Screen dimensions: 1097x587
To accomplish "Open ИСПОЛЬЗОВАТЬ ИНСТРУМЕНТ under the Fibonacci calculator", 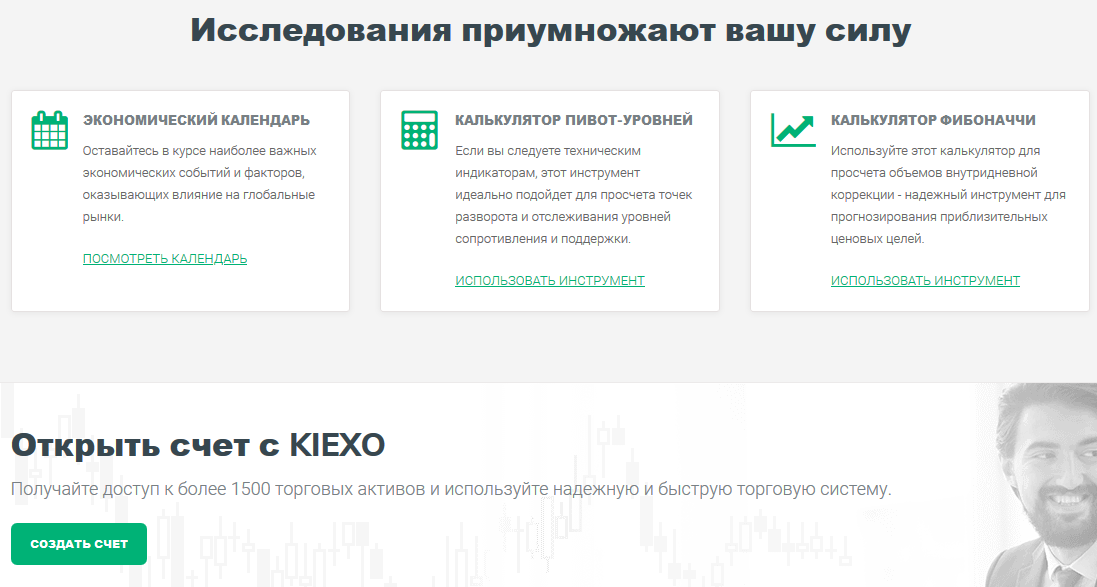I will [x=926, y=281].
